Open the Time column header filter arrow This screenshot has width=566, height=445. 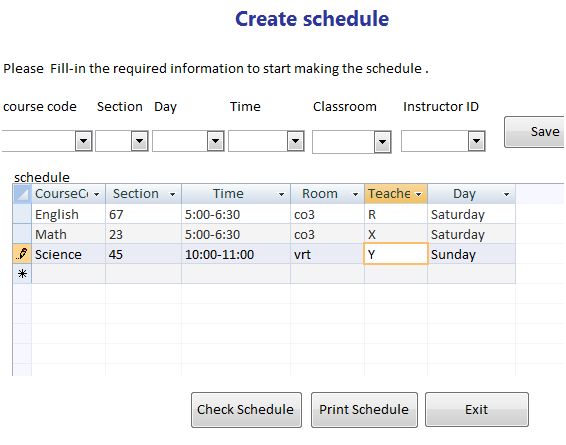pyautogui.click(x=281, y=194)
